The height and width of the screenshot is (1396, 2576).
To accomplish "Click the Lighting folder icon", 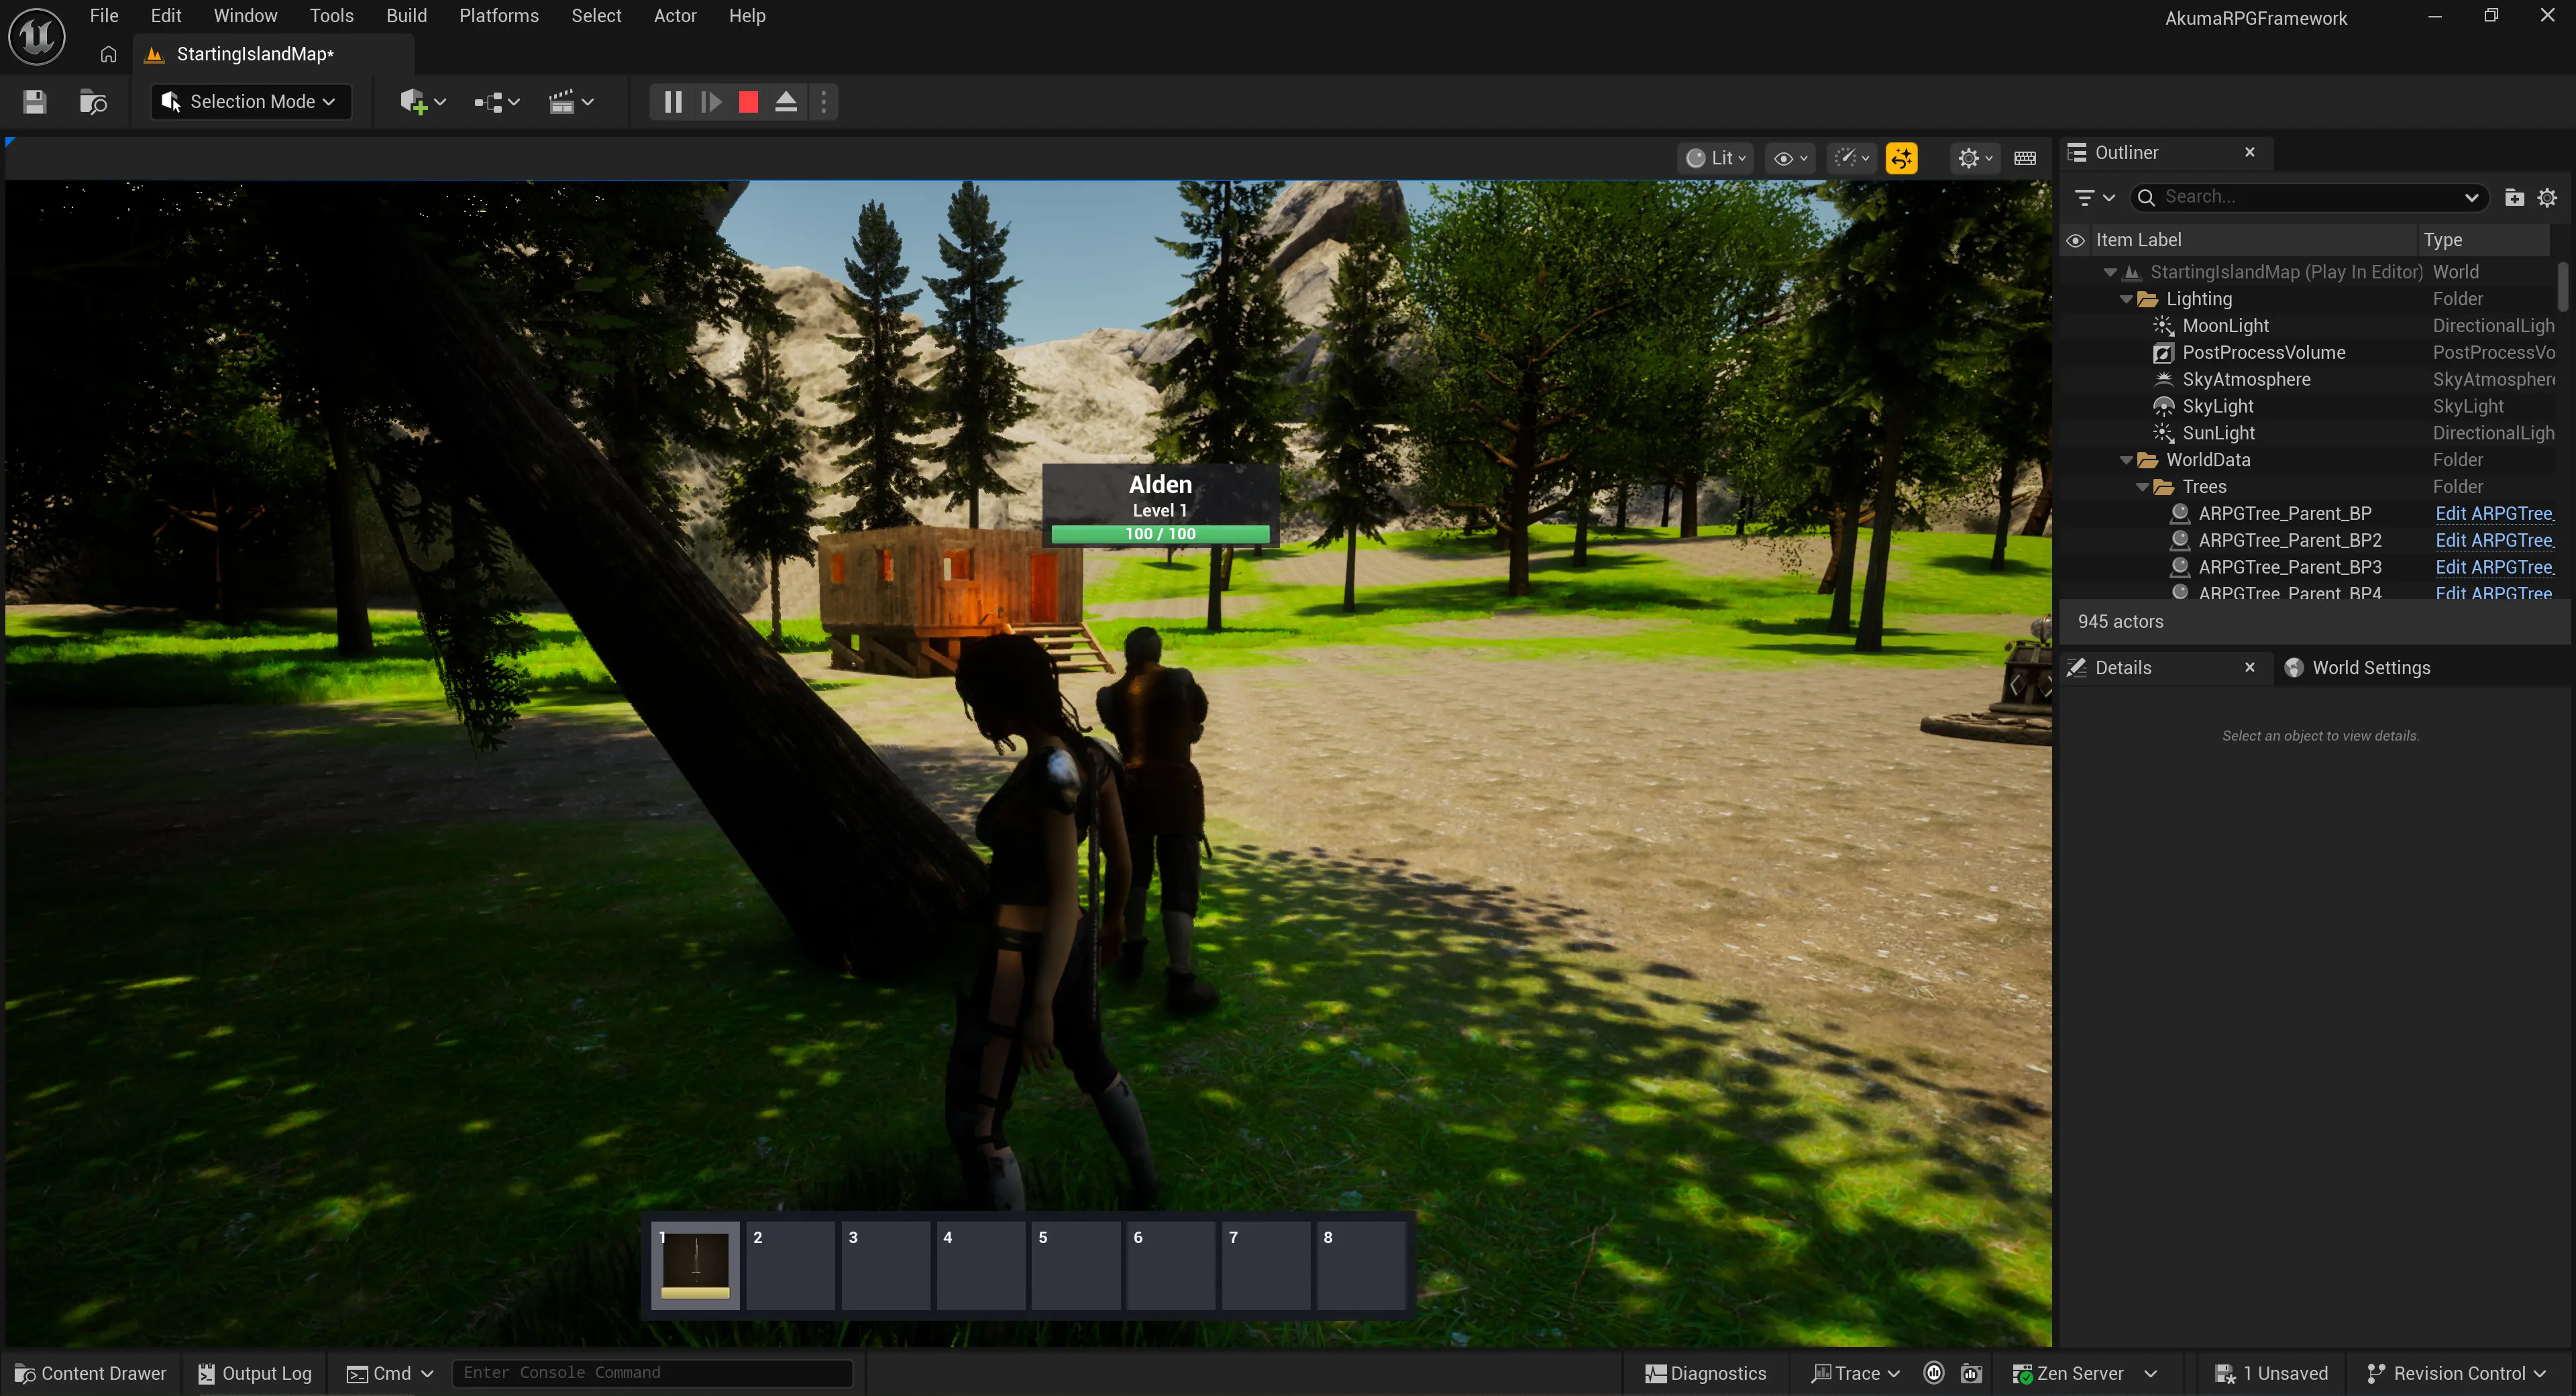I will click(2147, 299).
